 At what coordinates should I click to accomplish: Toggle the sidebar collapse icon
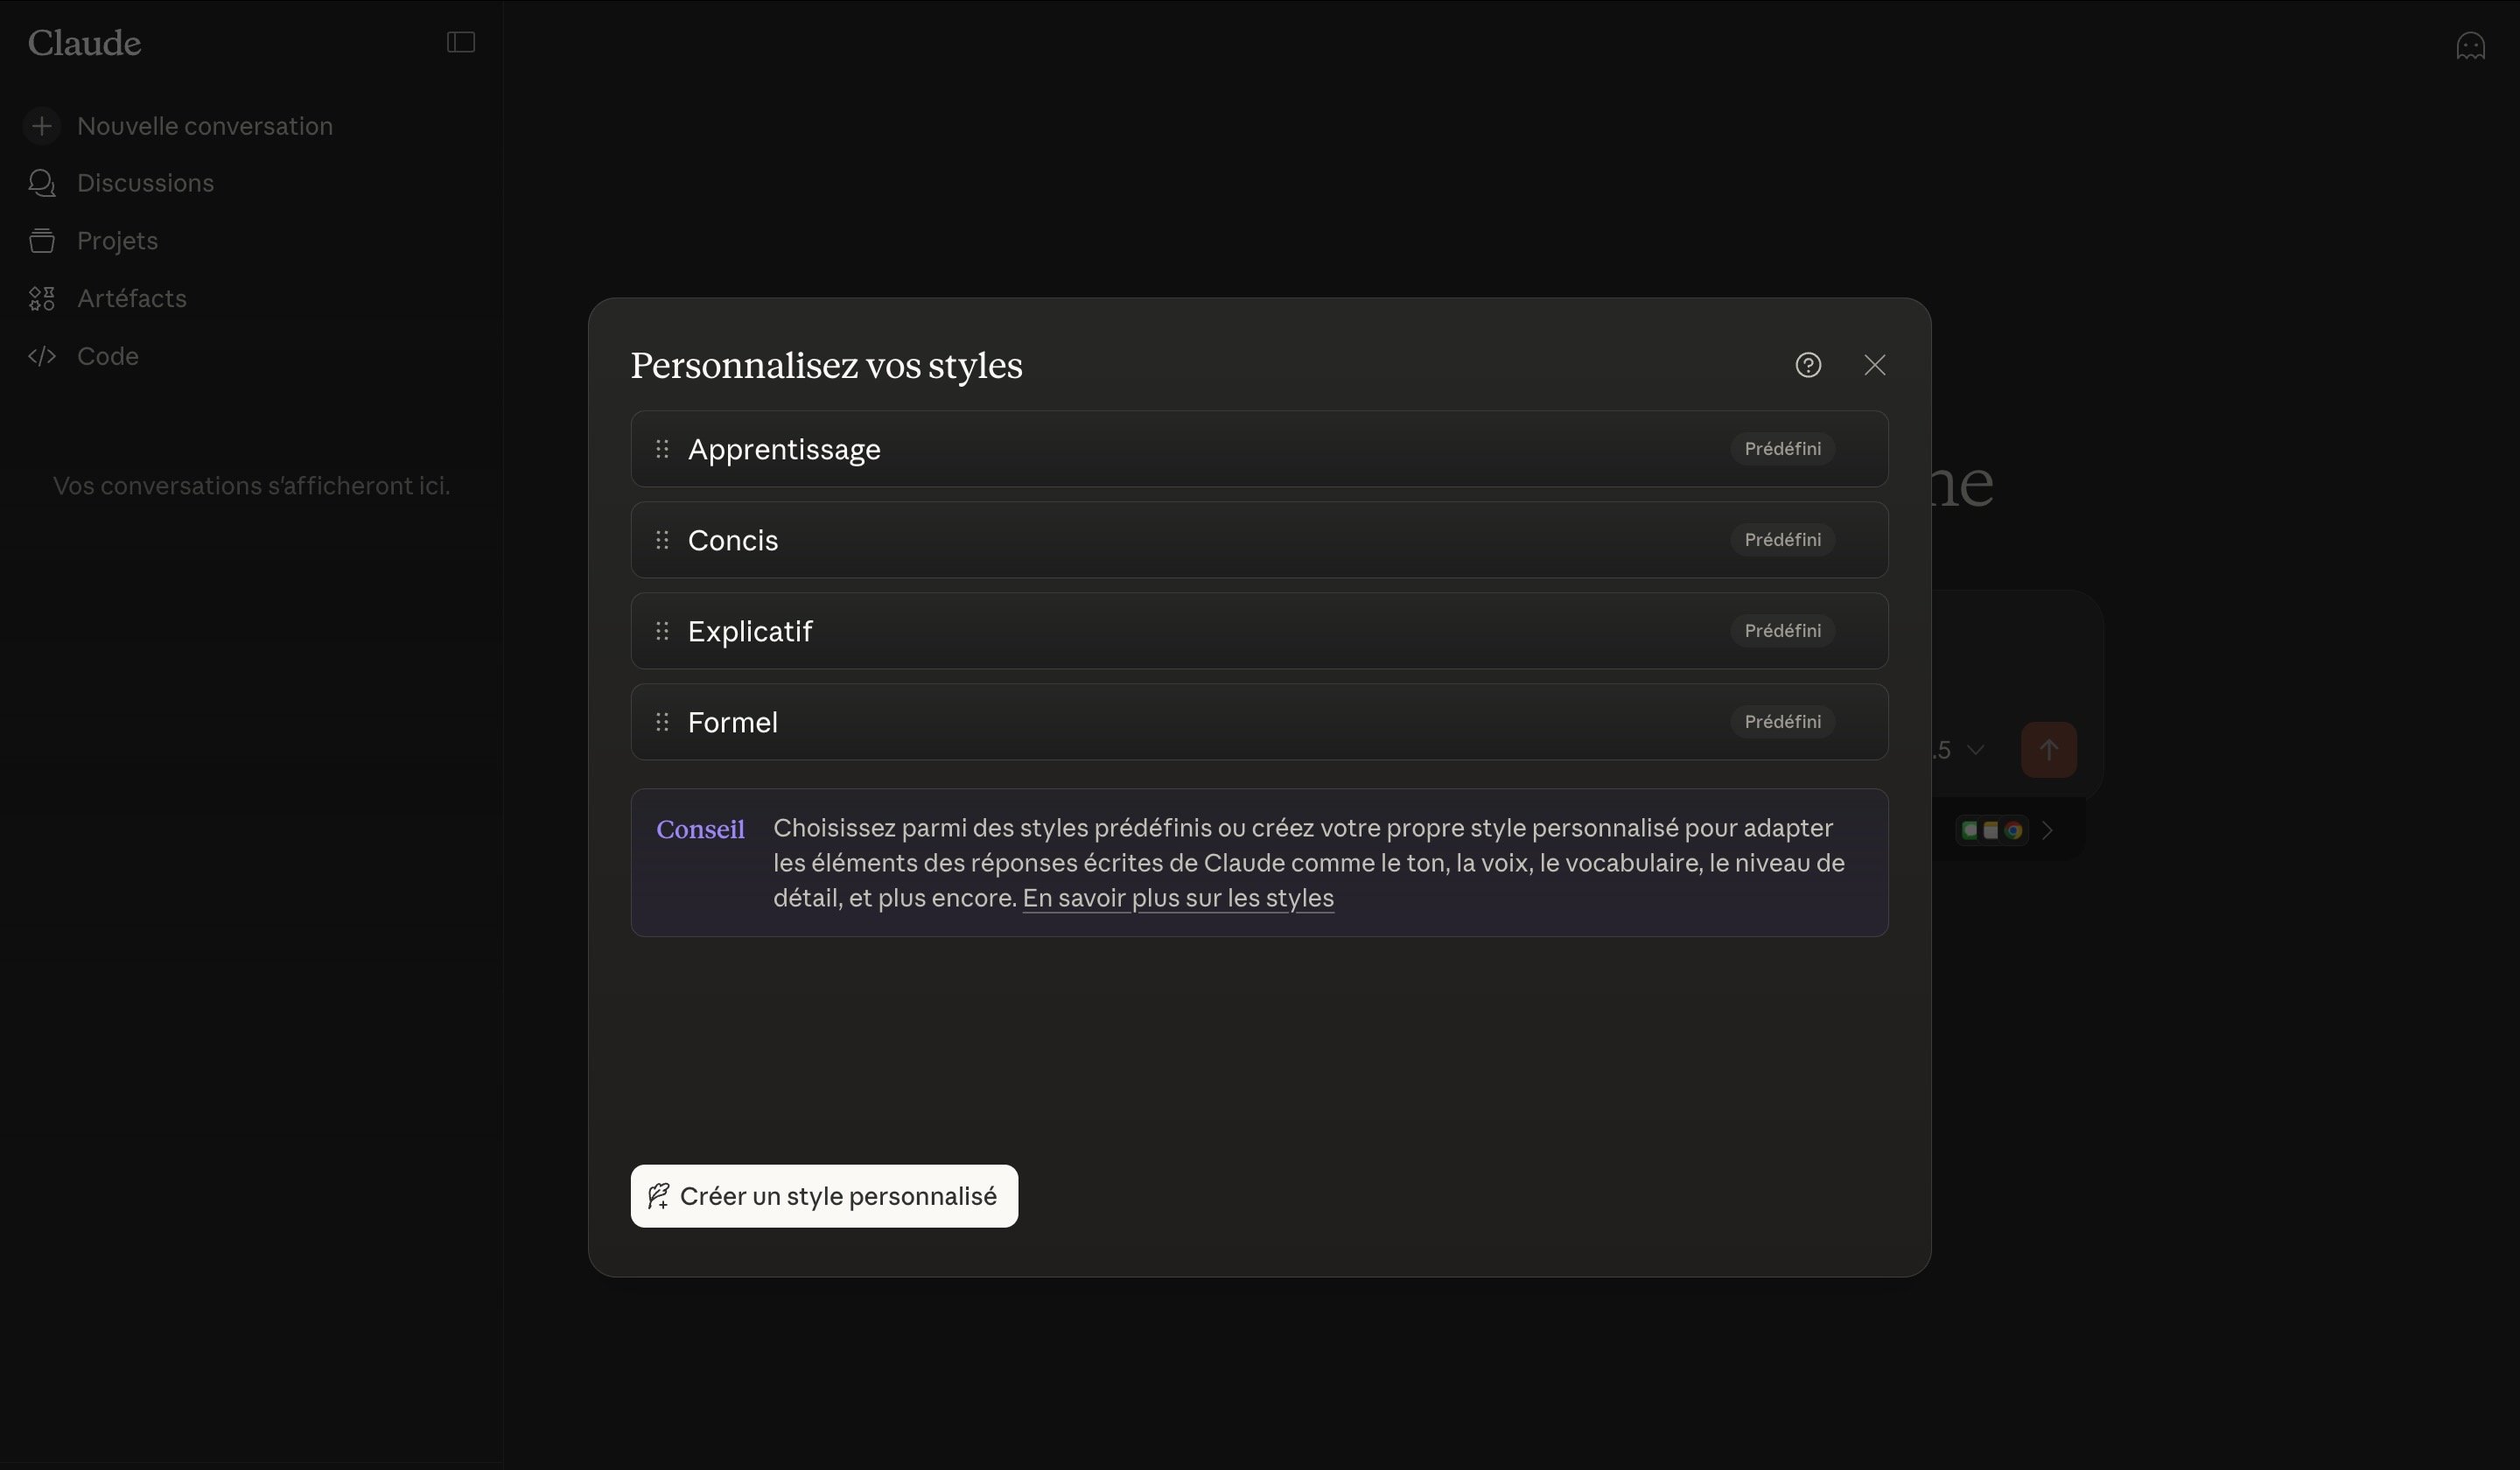pos(460,42)
